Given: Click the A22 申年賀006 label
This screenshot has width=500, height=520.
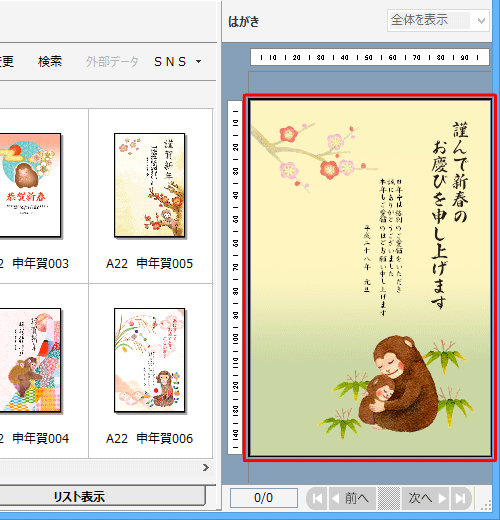Looking at the screenshot, I should [x=149, y=438].
